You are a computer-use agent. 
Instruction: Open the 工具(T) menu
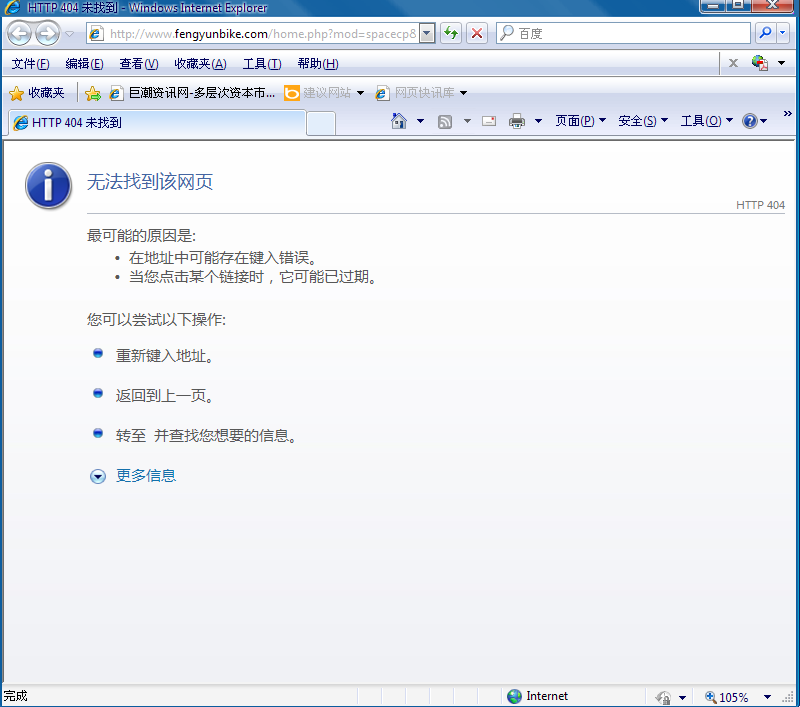260,63
